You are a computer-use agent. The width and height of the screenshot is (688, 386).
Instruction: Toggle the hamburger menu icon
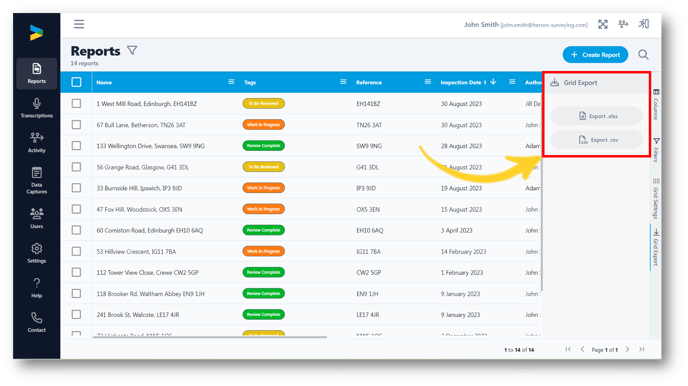click(79, 24)
